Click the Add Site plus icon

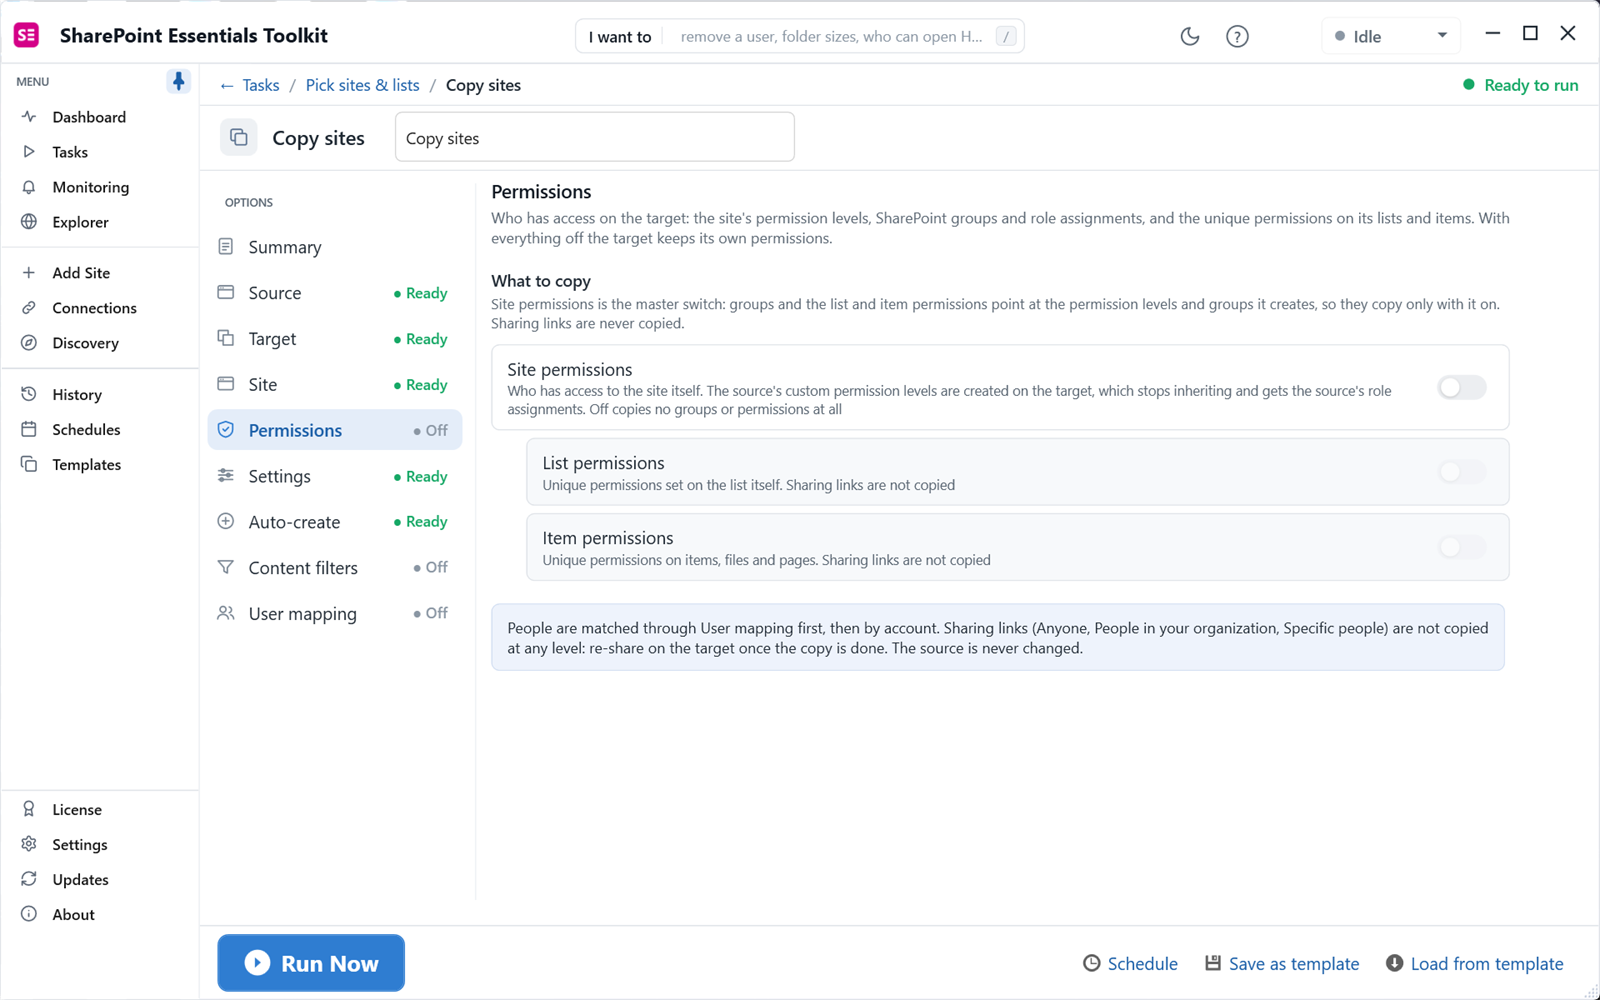[29, 273]
